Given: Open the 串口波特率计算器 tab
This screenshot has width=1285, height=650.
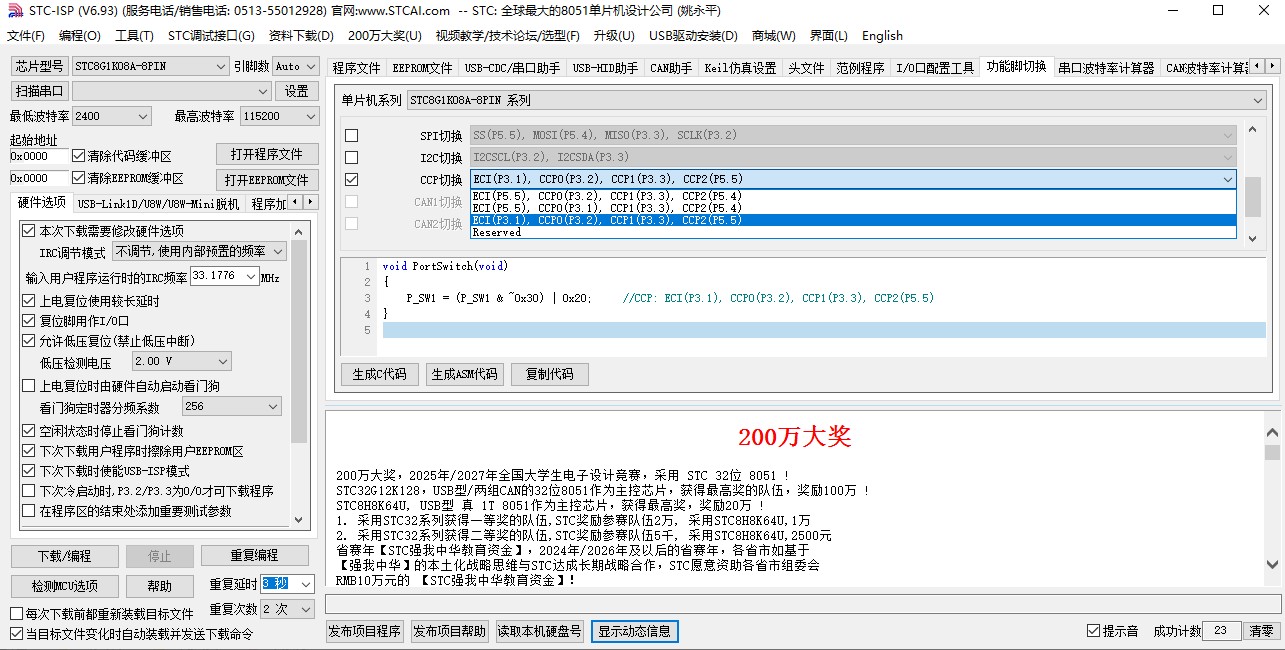Looking at the screenshot, I should click(x=1107, y=68).
